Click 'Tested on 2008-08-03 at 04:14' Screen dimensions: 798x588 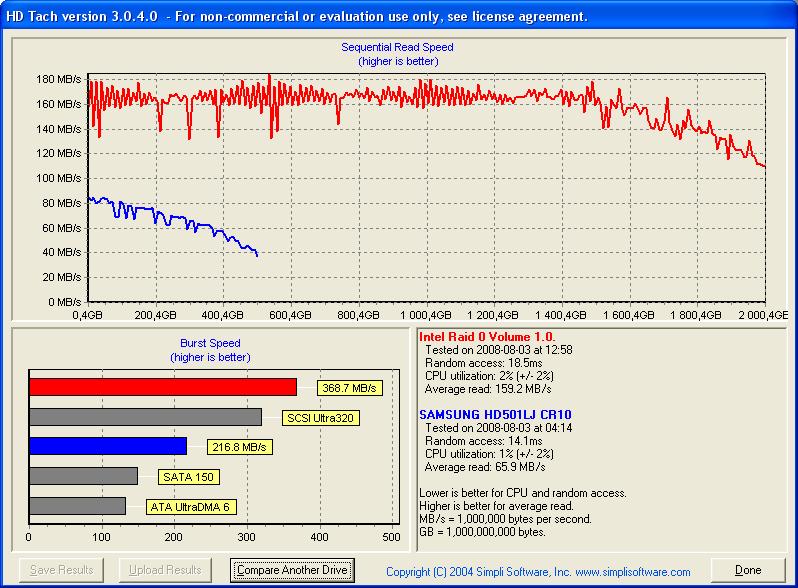499,428
